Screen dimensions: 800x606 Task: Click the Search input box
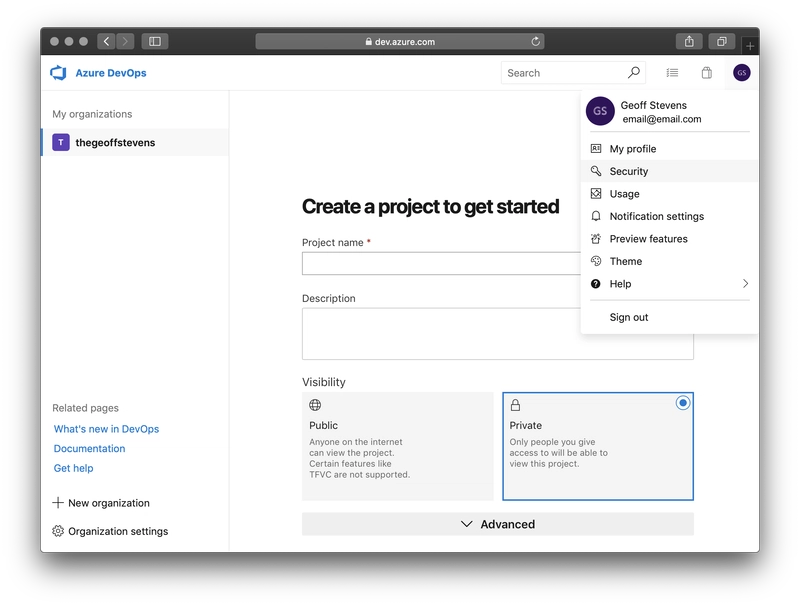(573, 72)
